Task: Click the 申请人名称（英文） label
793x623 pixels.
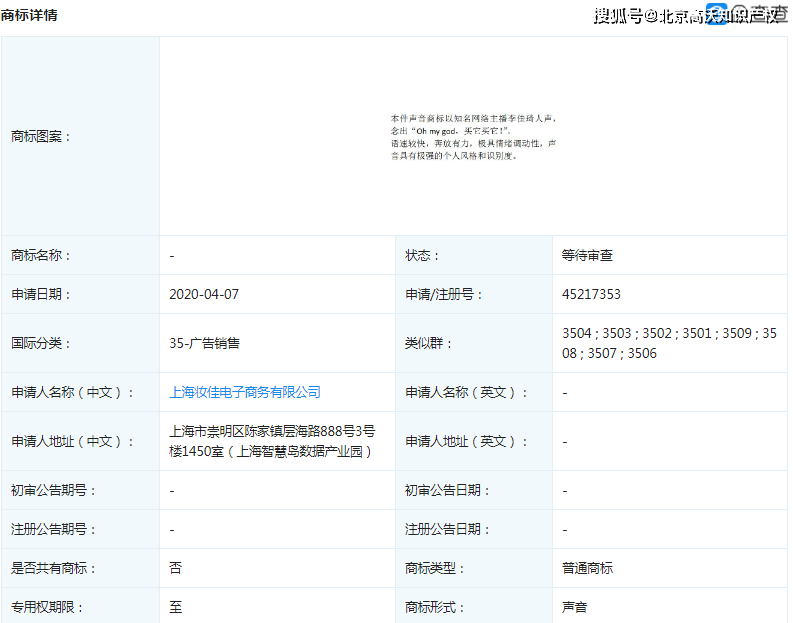Action: pos(466,392)
